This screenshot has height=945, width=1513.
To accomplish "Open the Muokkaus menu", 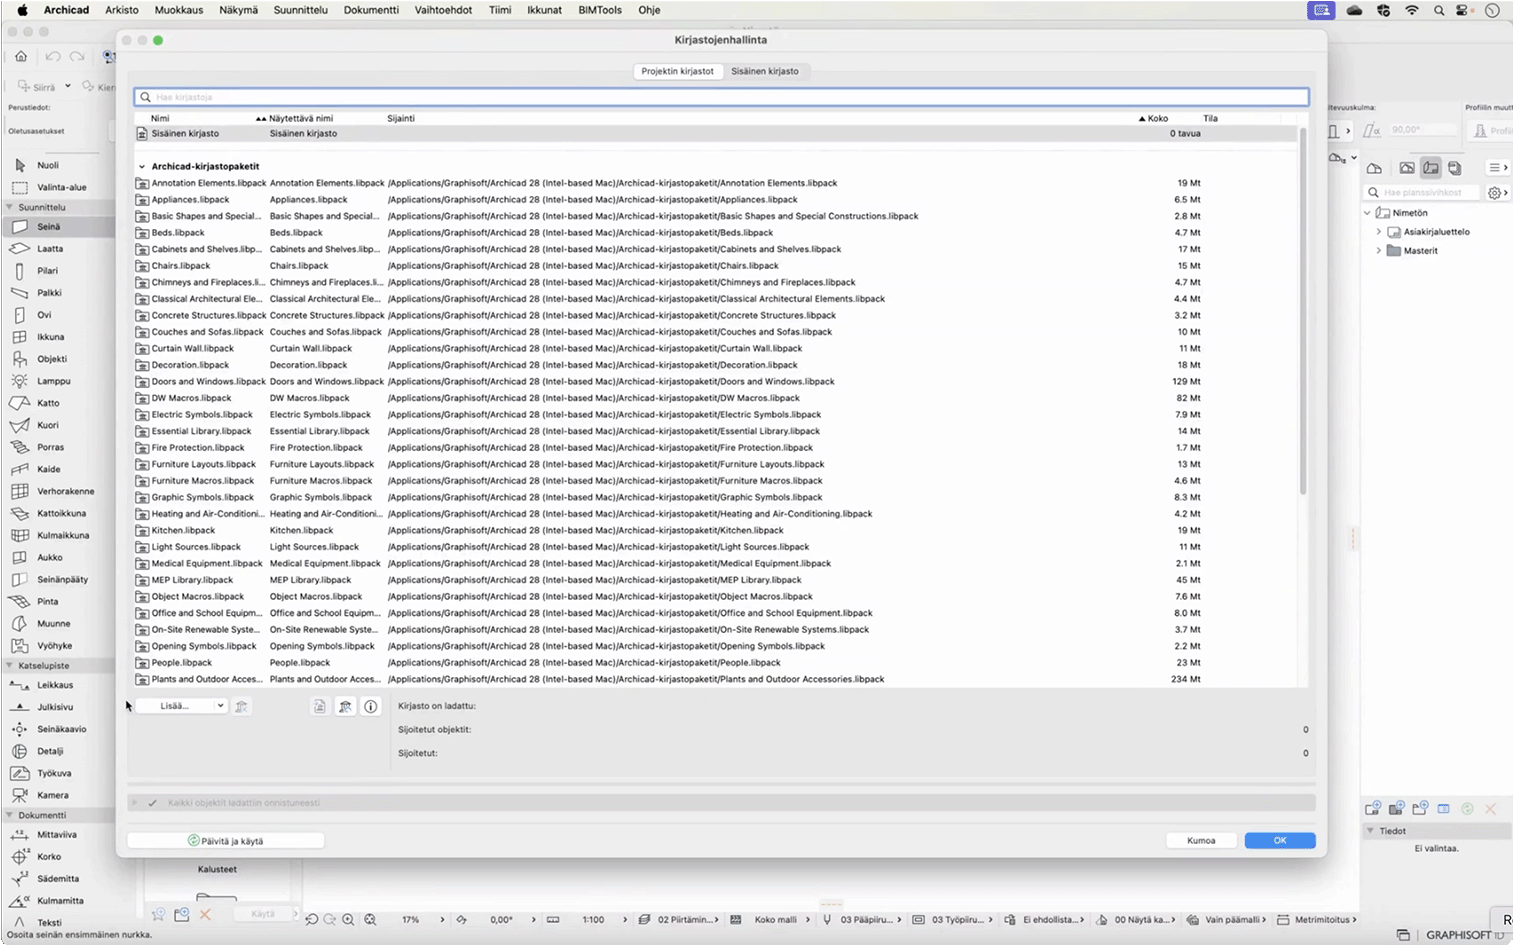I will click(179, 10).
